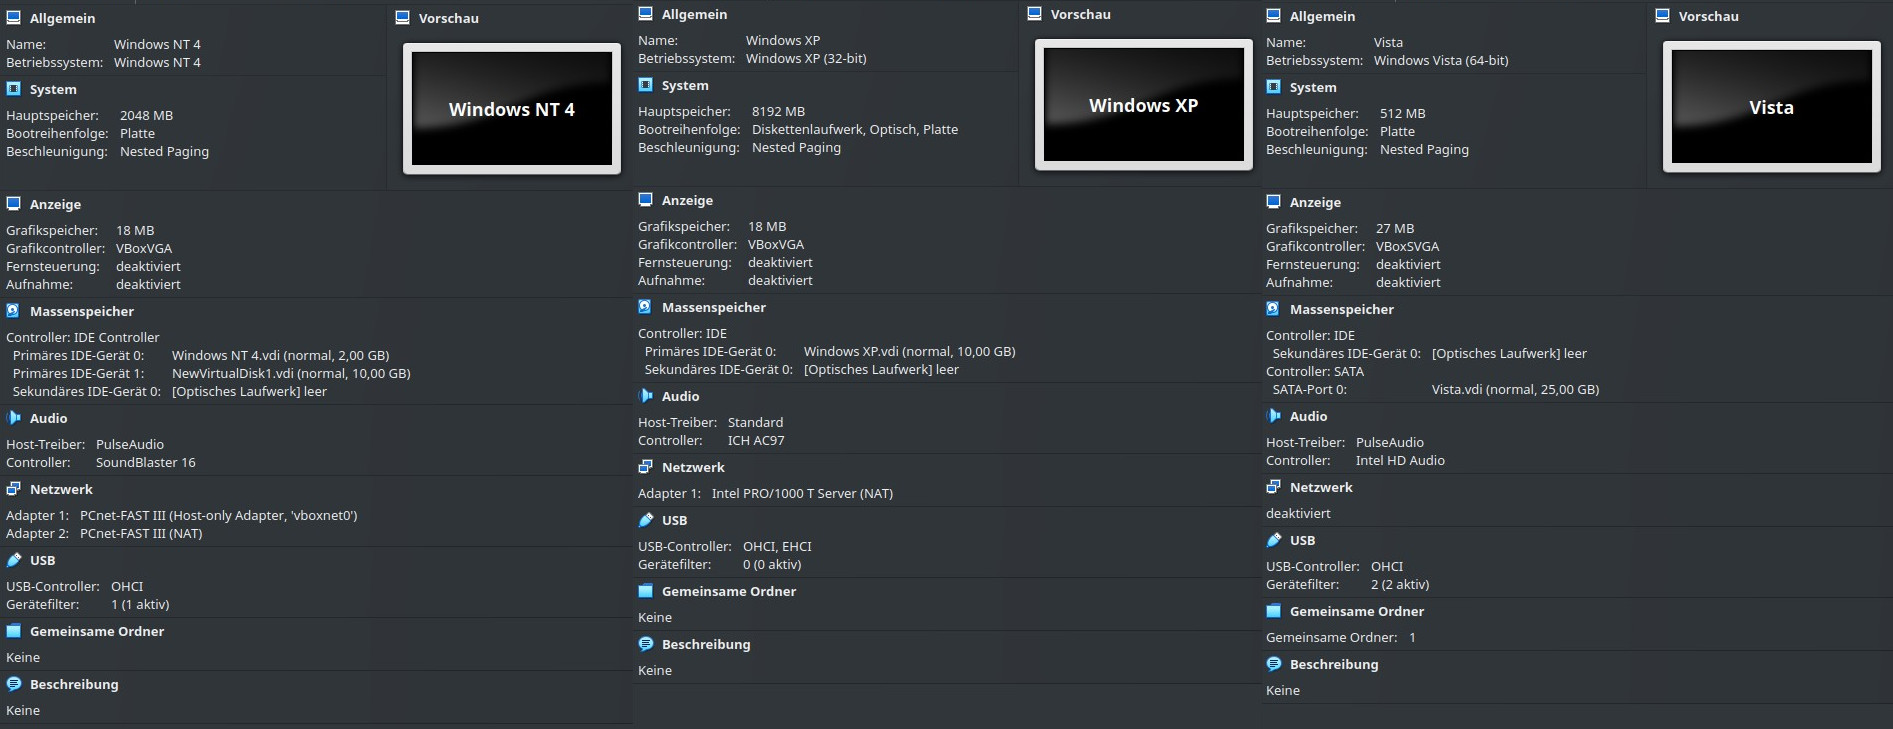Click 'VBoxSVGA' Grafikcontroller value
The width and height of the screenshot is (1893, 729).
click(x=1408, y=246)
